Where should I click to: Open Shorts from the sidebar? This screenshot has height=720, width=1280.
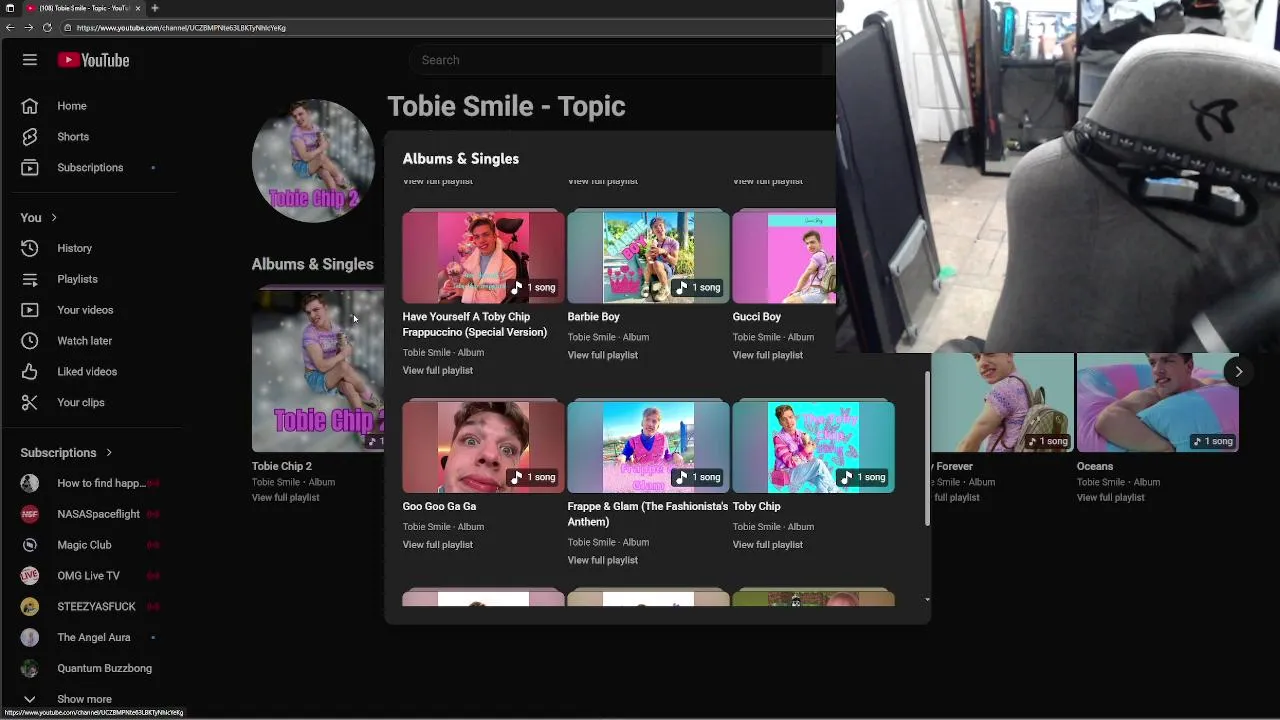73,137
